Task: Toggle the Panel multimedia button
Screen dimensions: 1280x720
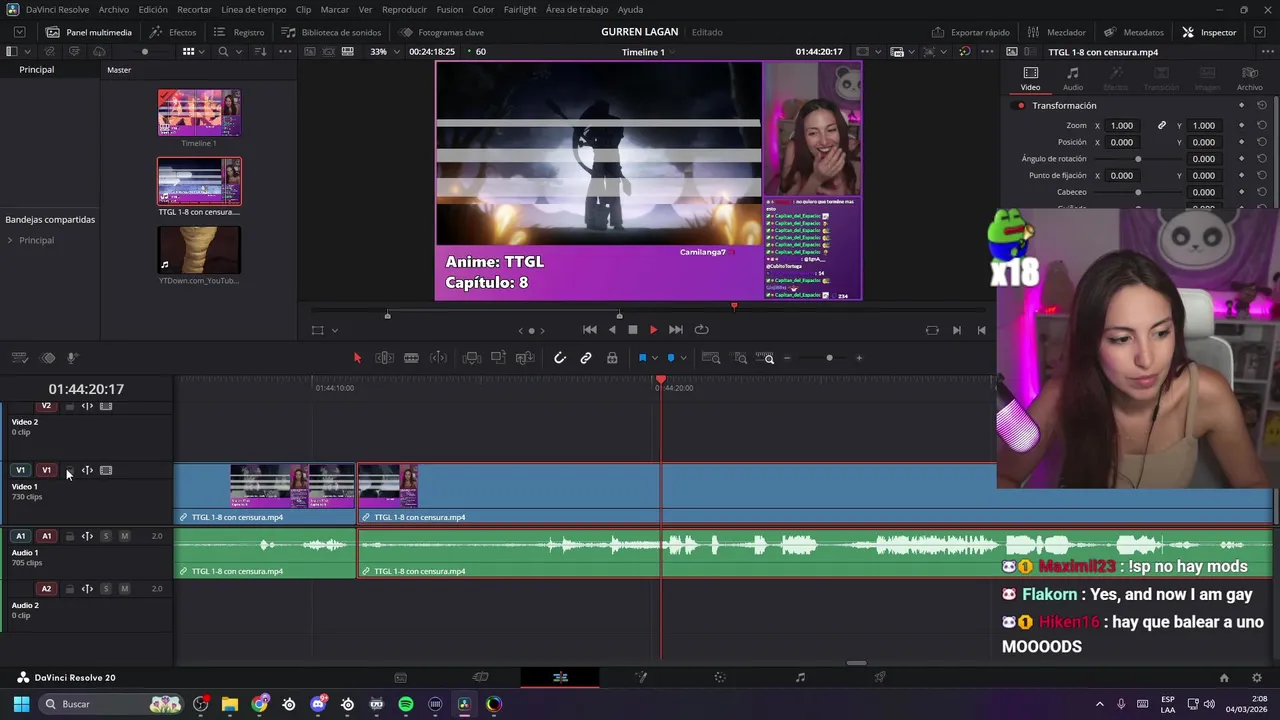Action: point(89,32)
